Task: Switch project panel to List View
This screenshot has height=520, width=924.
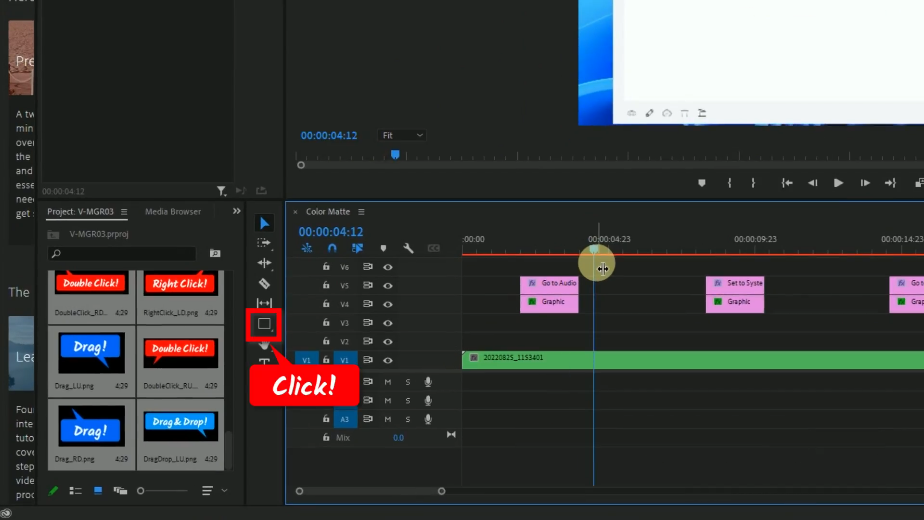Action: [75, 491]
